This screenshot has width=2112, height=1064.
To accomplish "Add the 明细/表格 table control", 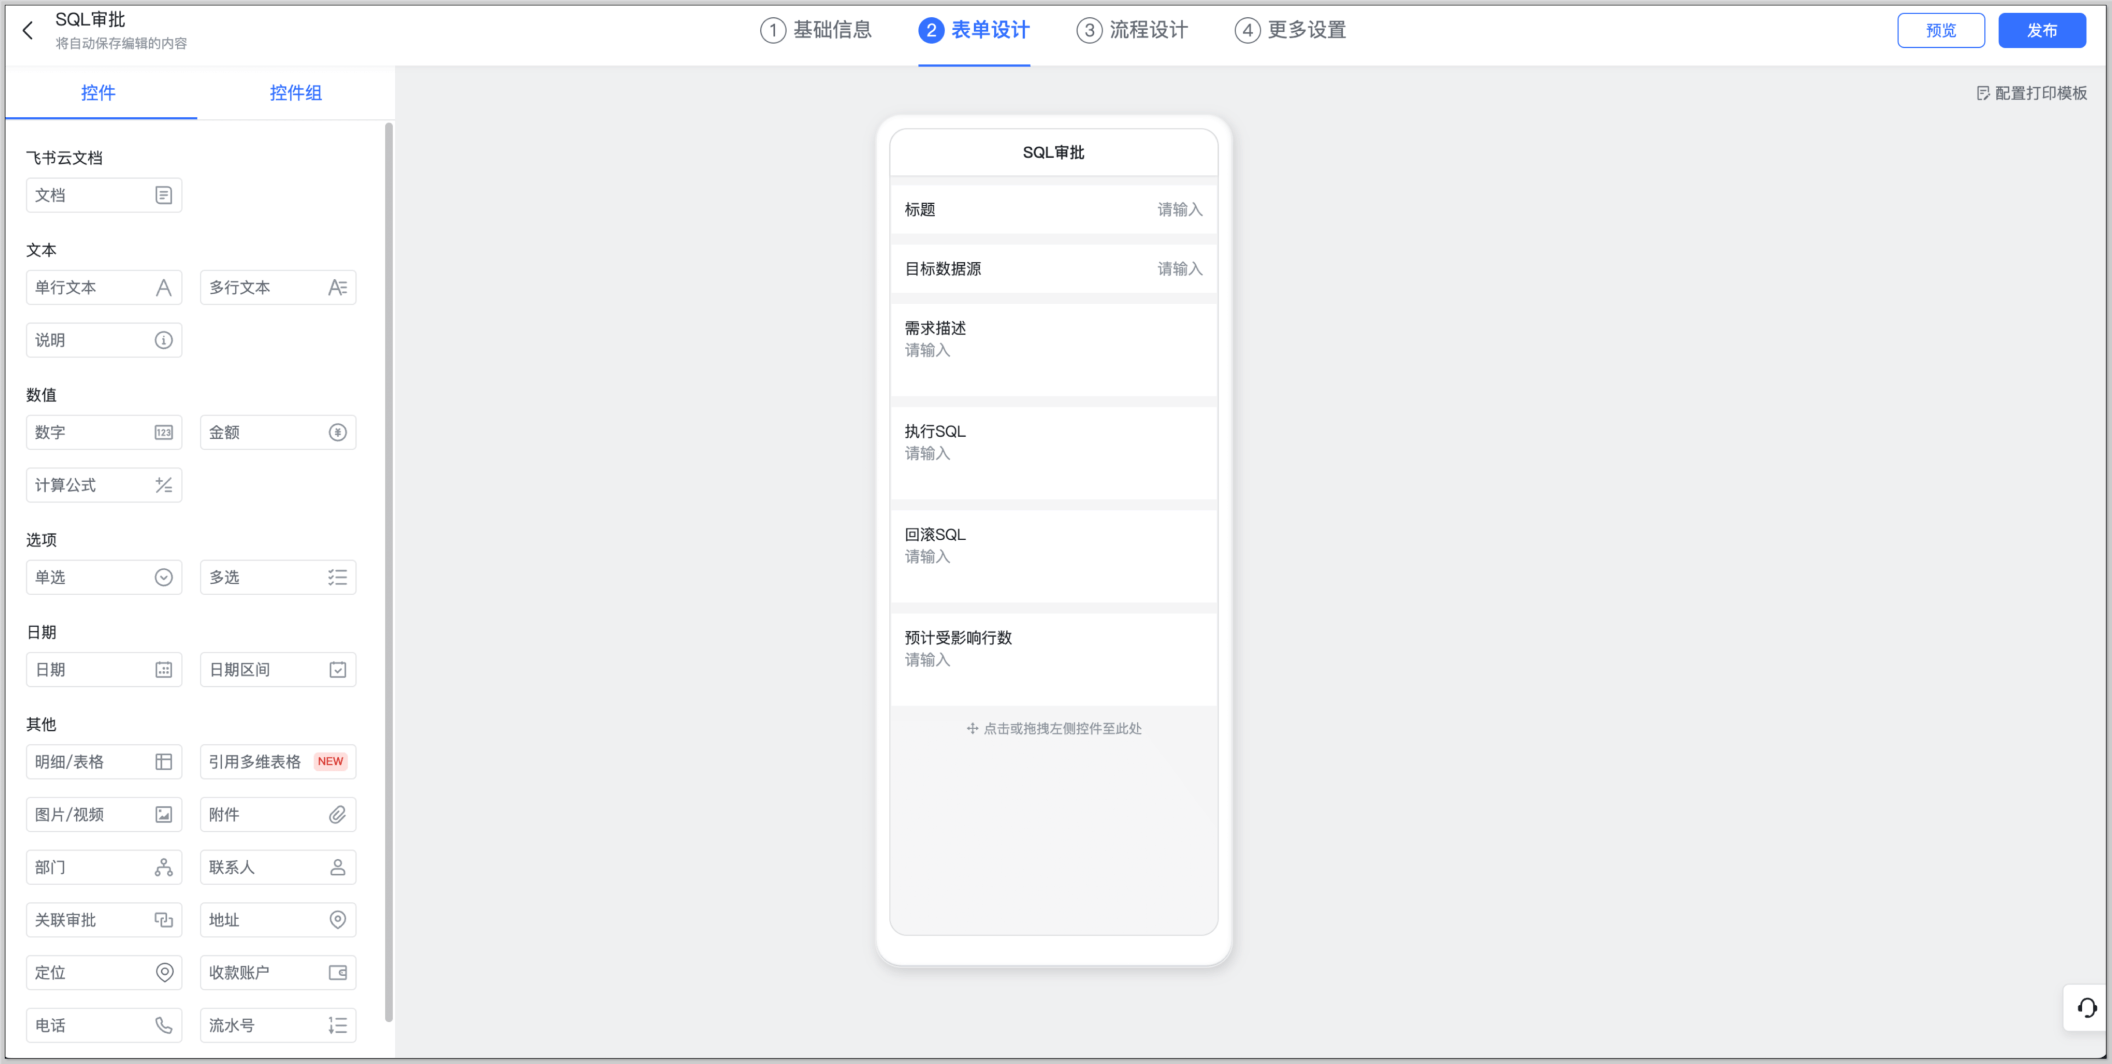I will pyautogui.click(x=103, y=762).
